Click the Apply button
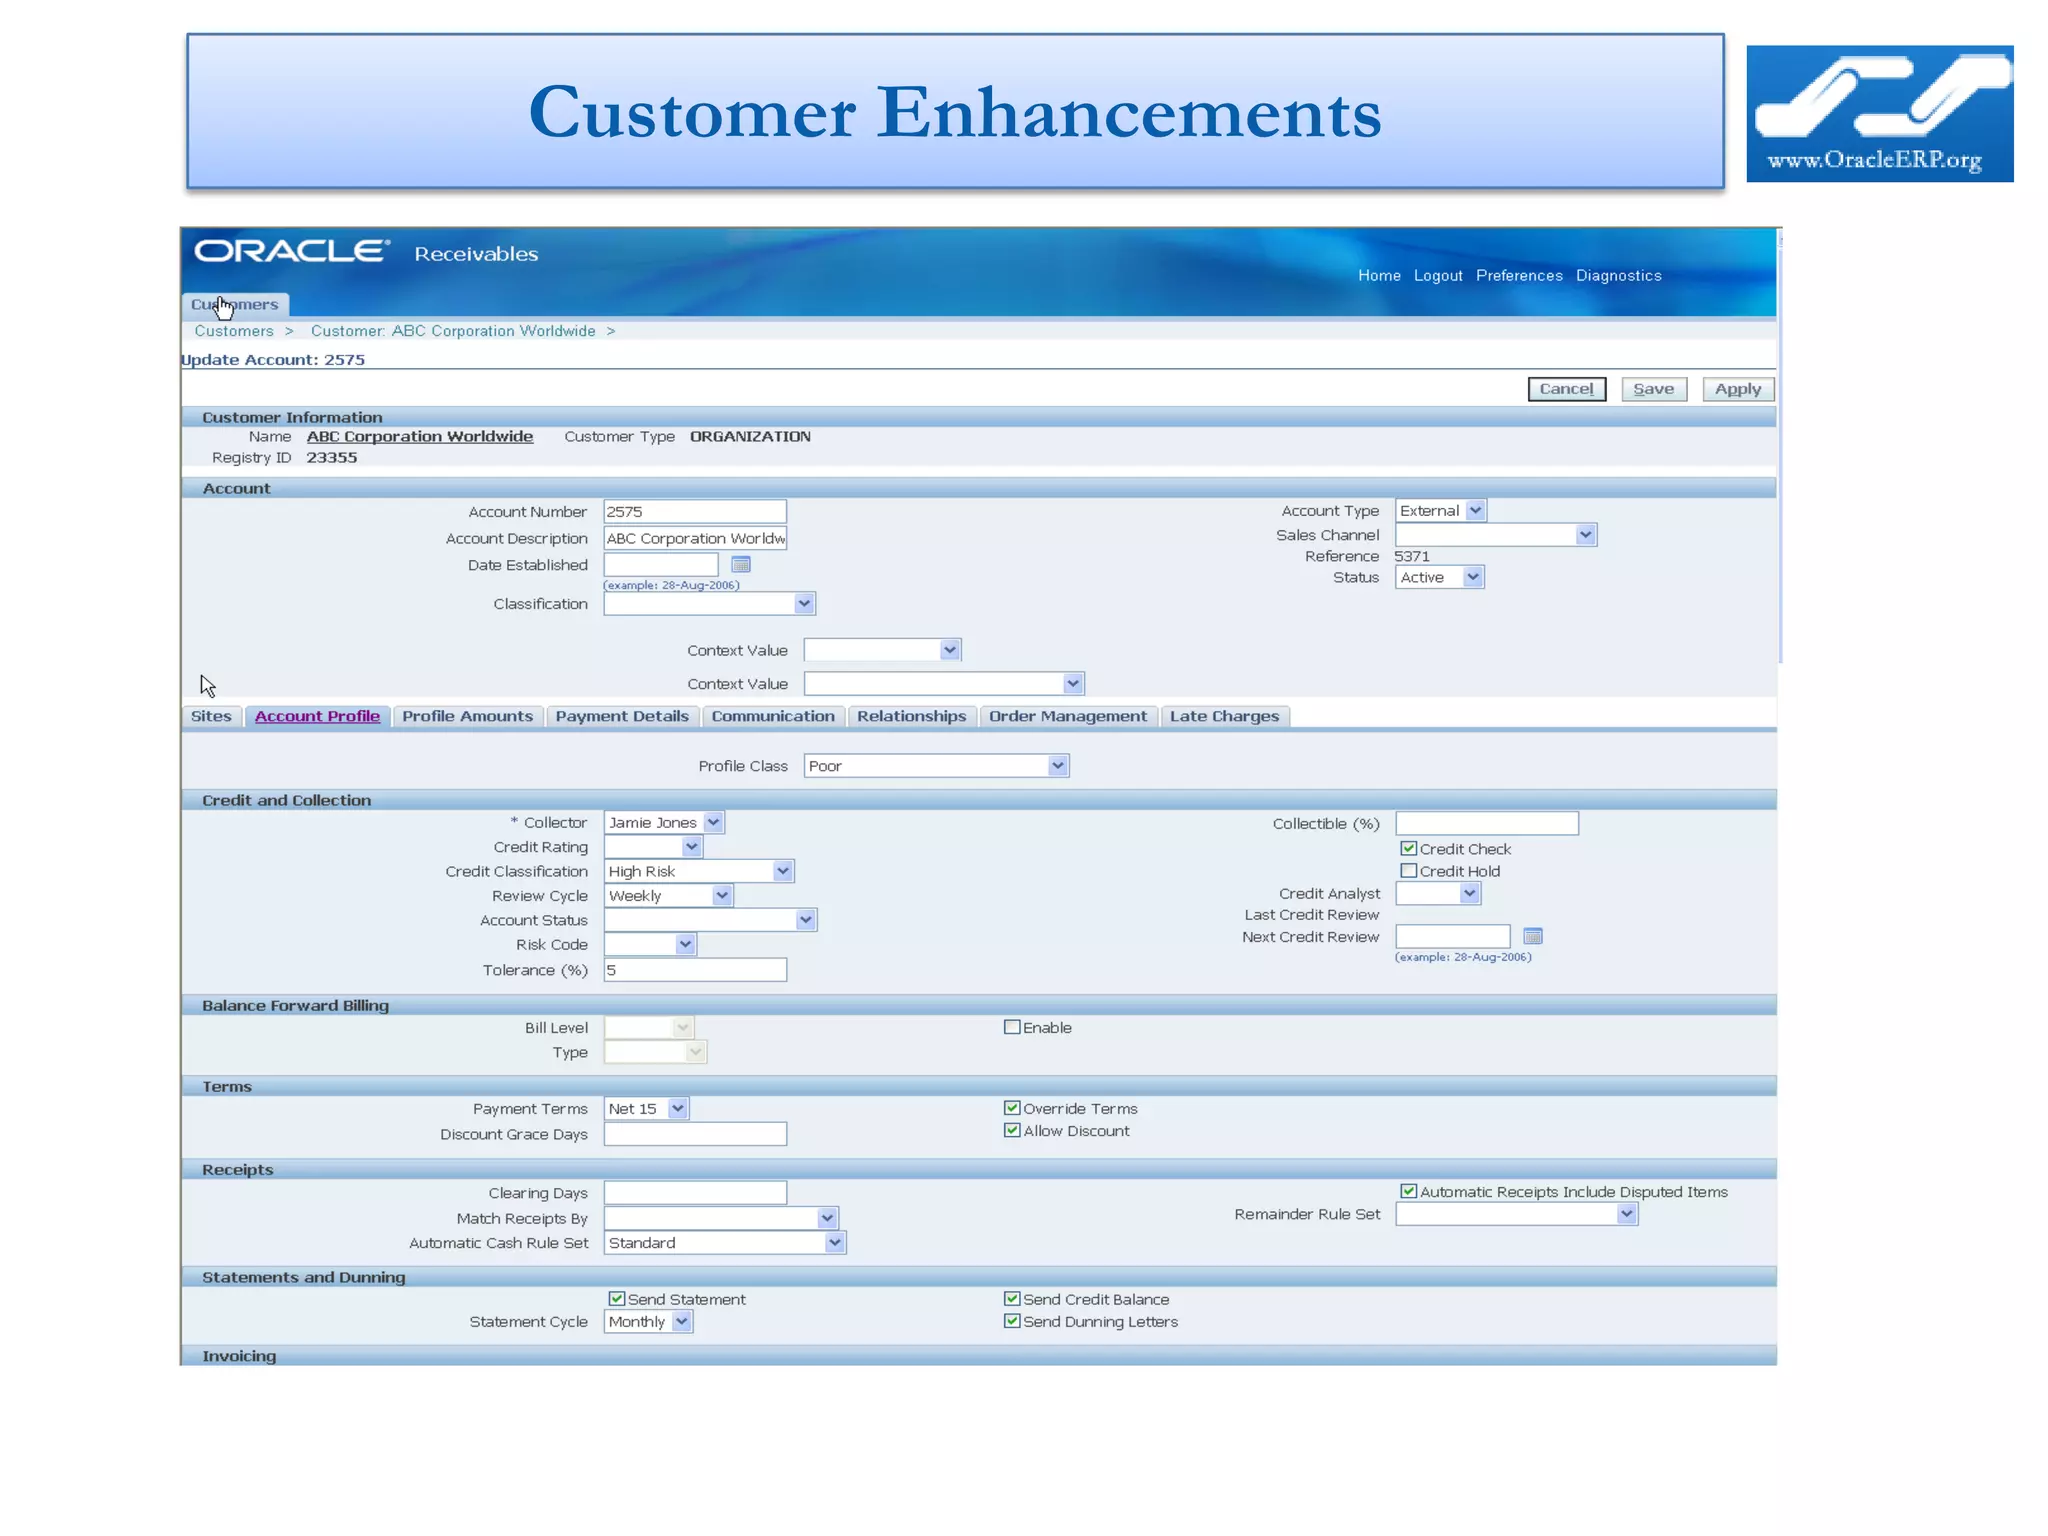Viewport: 2048px width, 1536px height. tap(1738, 389)
